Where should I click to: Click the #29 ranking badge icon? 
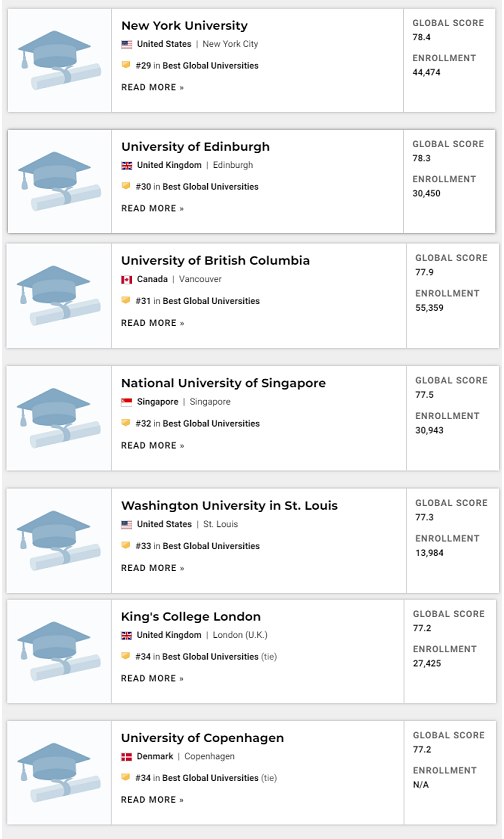tap(126, 65)
